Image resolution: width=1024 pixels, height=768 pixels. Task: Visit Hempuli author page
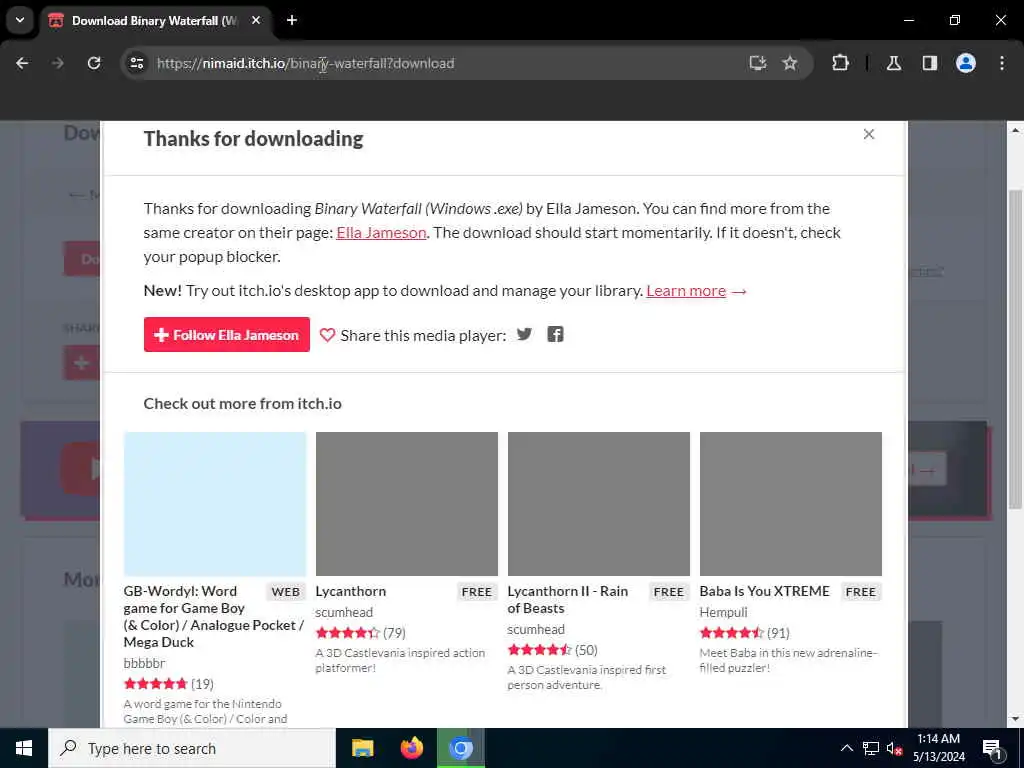724,612
